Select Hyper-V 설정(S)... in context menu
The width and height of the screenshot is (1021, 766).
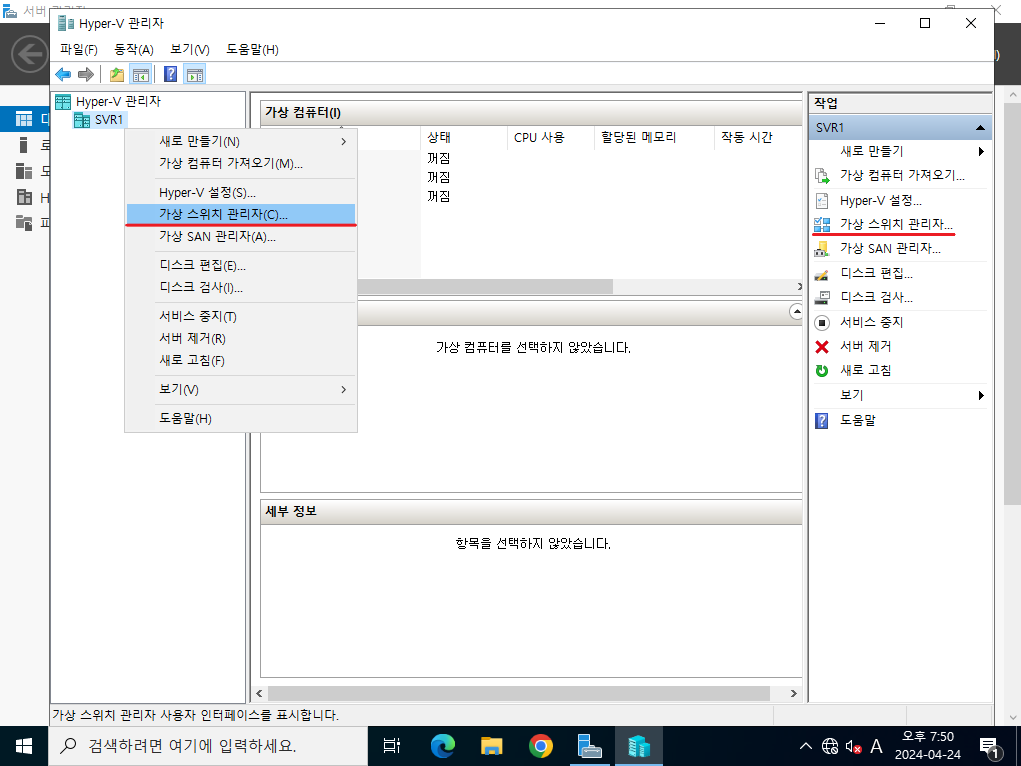click(241, 193)
